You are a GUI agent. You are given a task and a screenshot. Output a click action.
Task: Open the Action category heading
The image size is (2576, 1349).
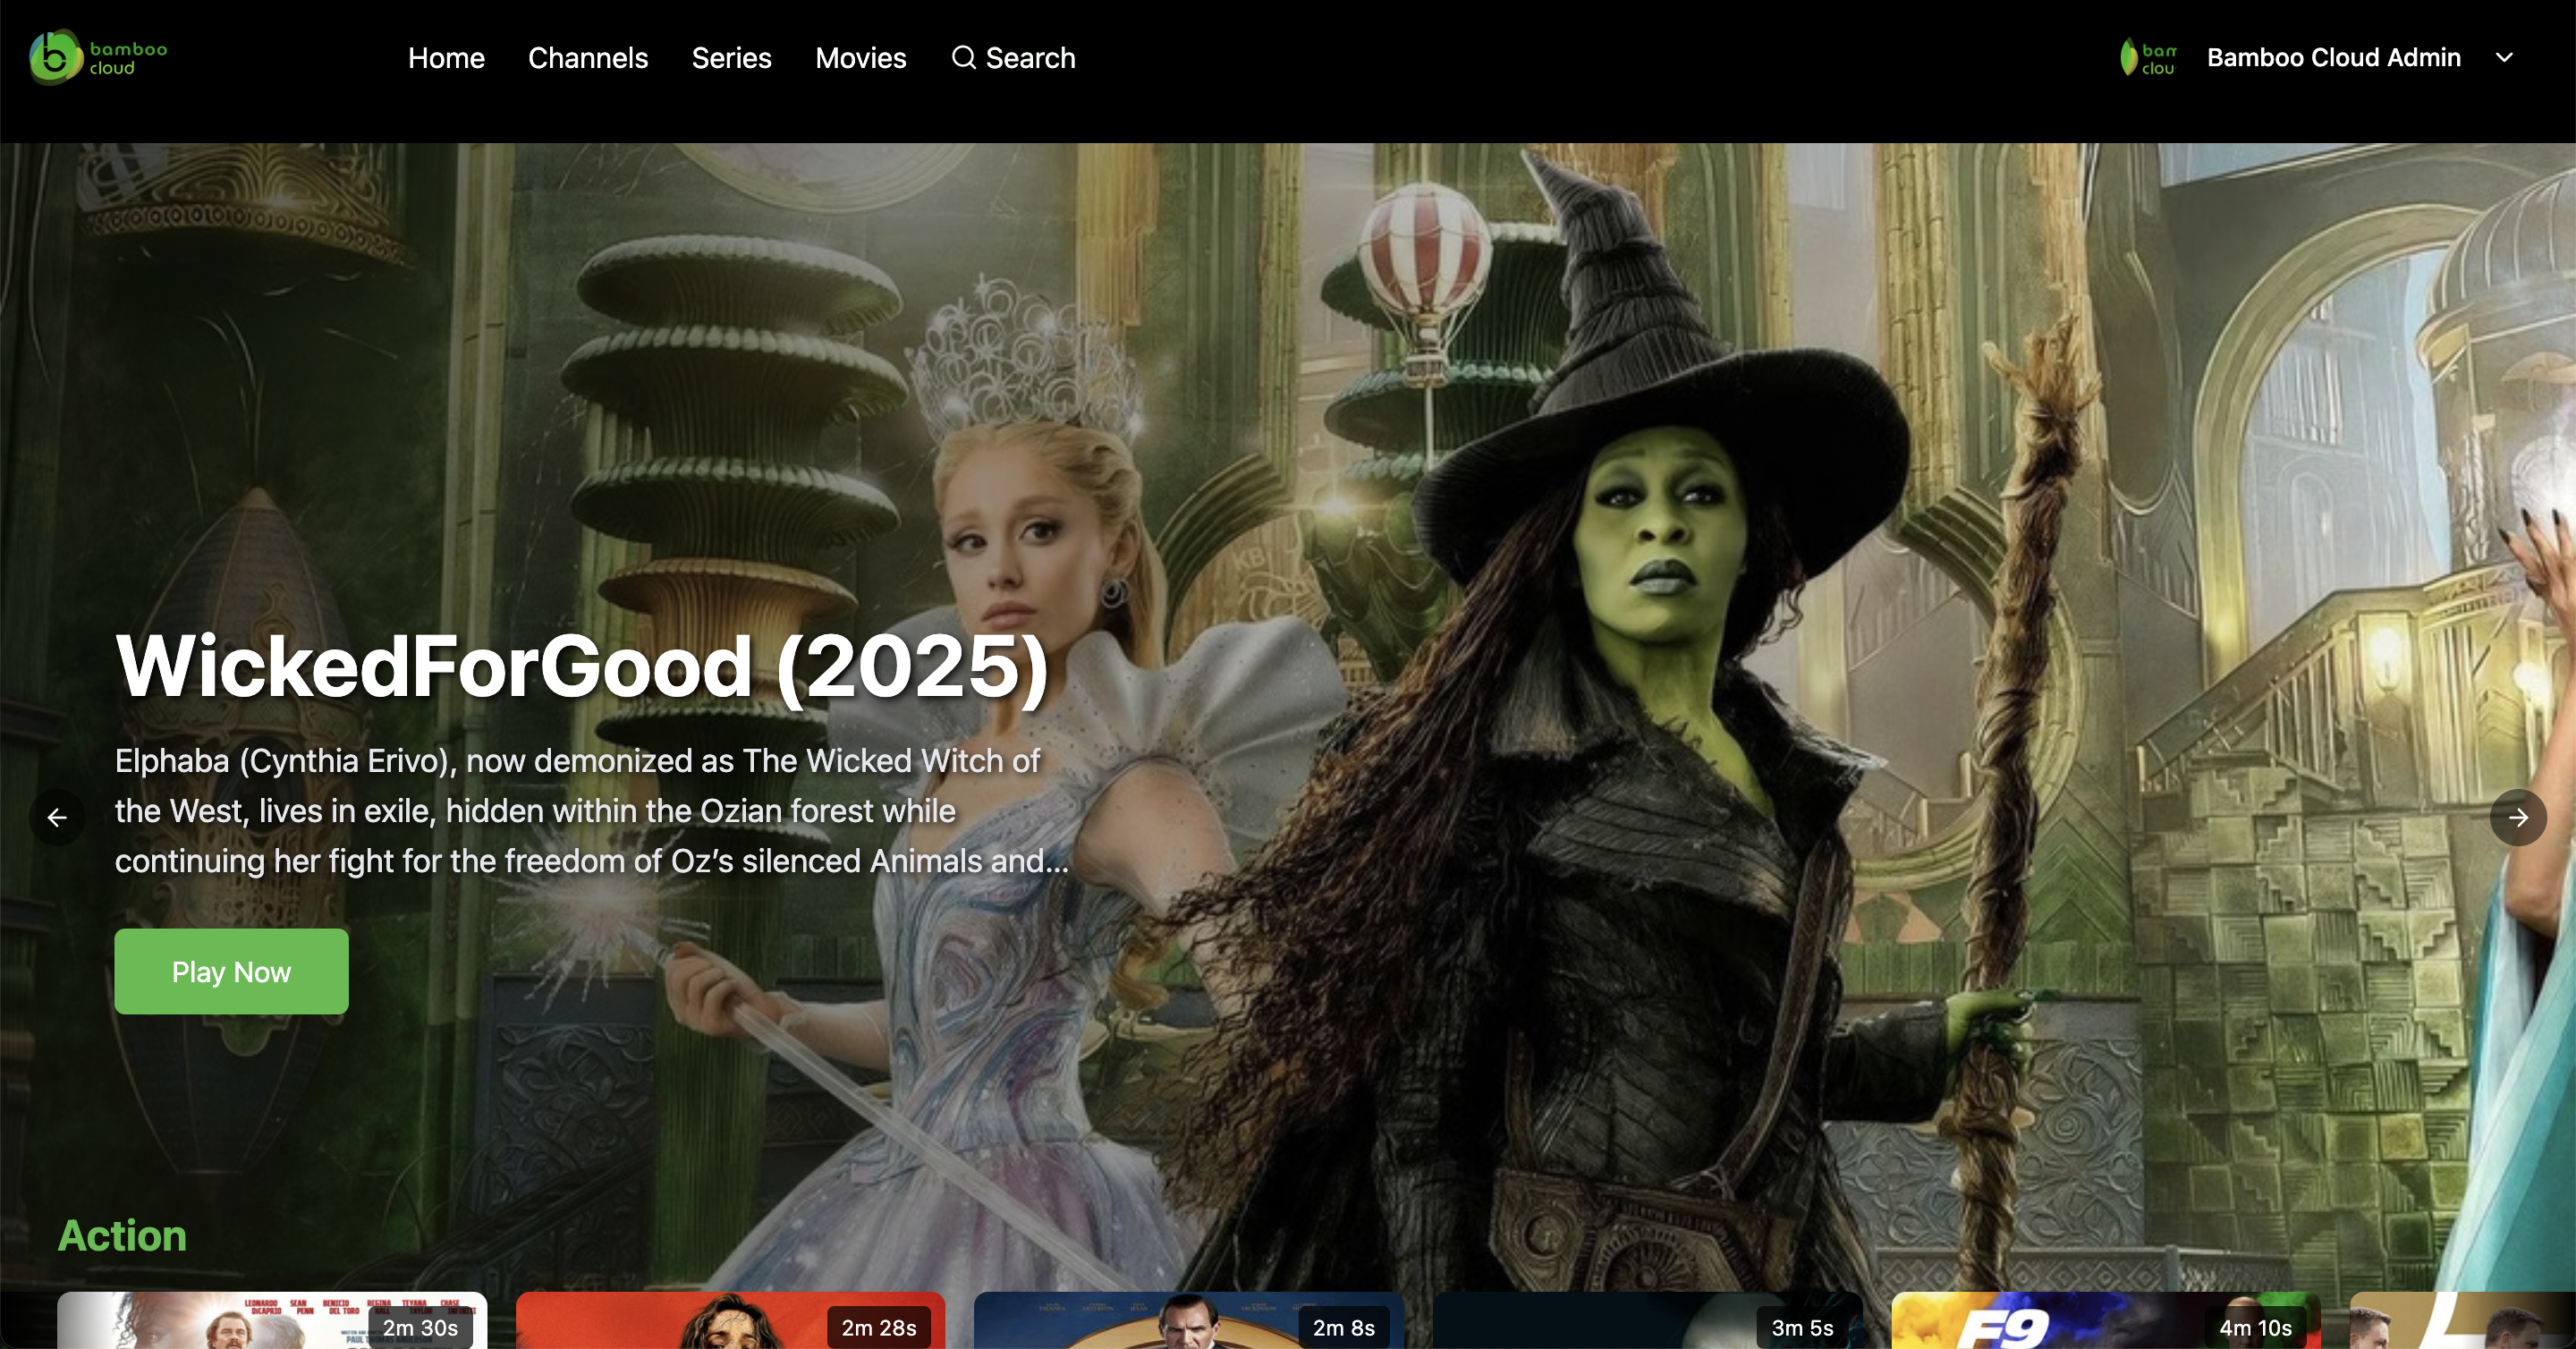pyautogui.click(x=122, y=1236)
